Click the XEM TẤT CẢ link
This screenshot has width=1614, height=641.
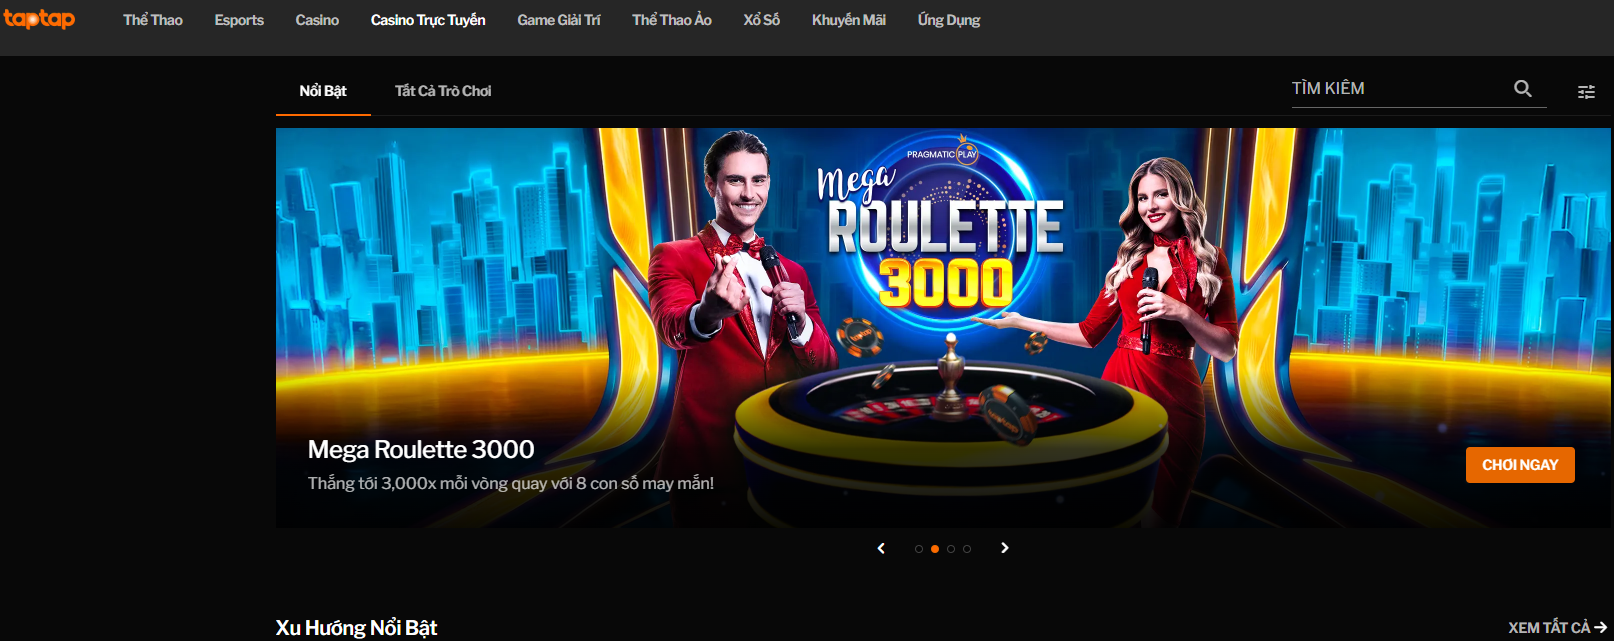pyautogui.click(x=1557, y=628)
